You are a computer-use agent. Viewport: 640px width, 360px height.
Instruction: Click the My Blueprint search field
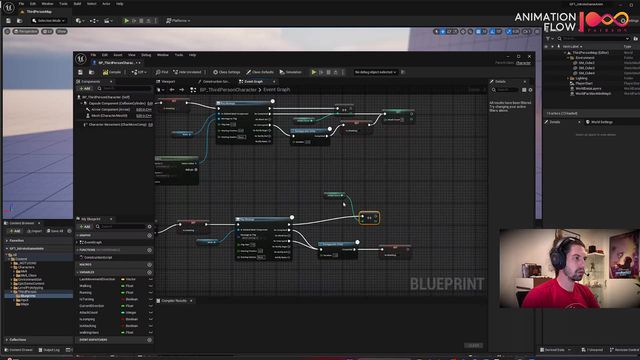tap(121, 227)
